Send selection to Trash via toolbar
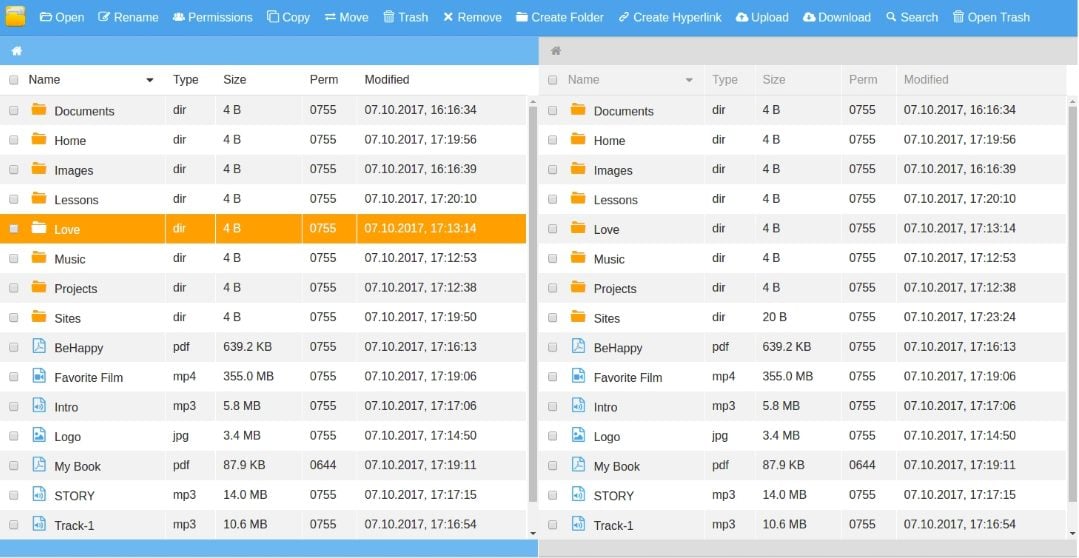Screen dimensions: 1079x558 click(405, 17)
